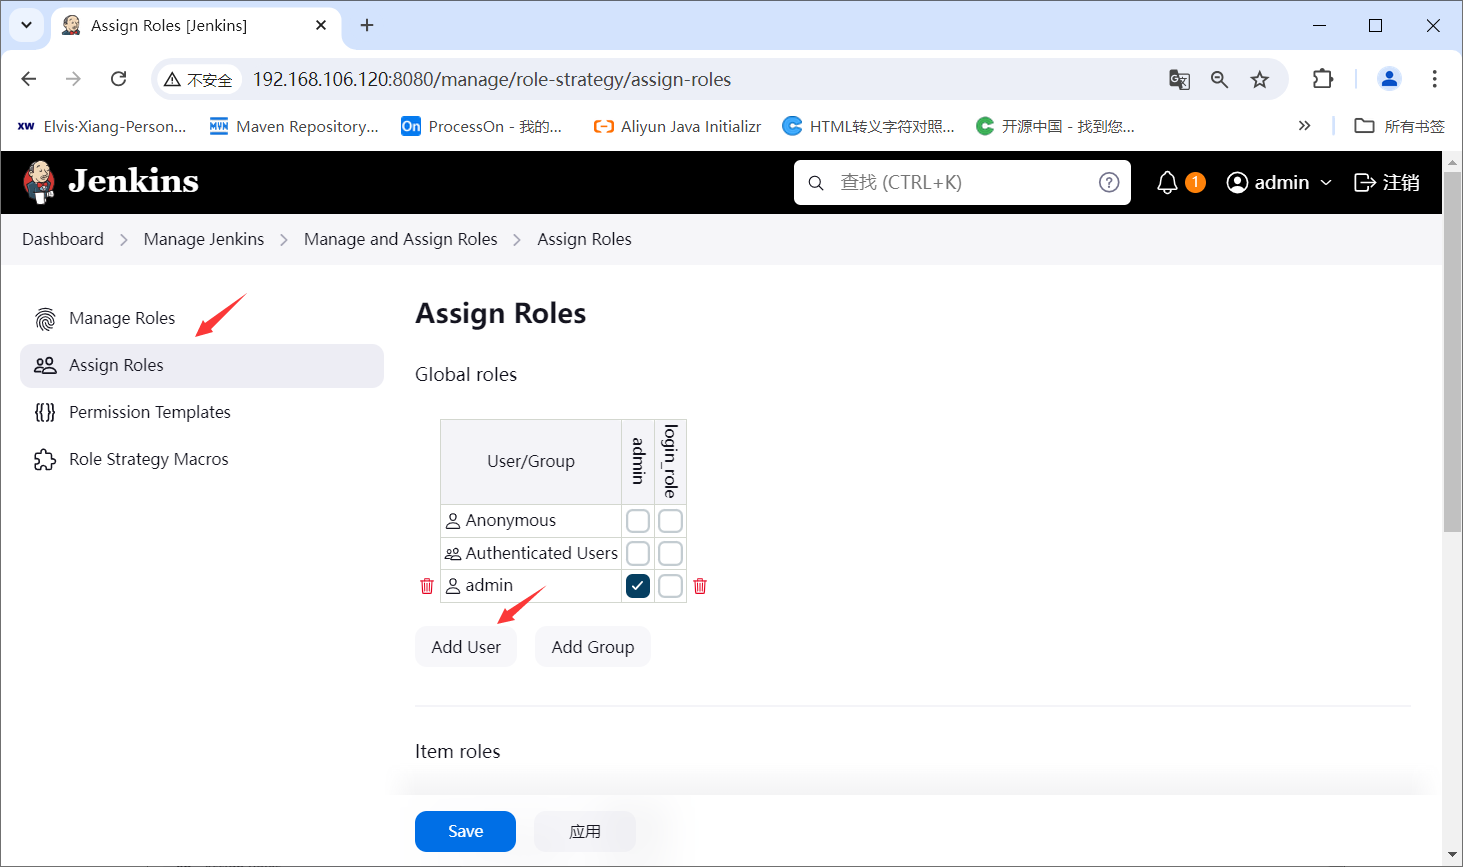The image size is (1463, 867).
Task: Open the browser extensions puzzle icon
Action: 1323,79
